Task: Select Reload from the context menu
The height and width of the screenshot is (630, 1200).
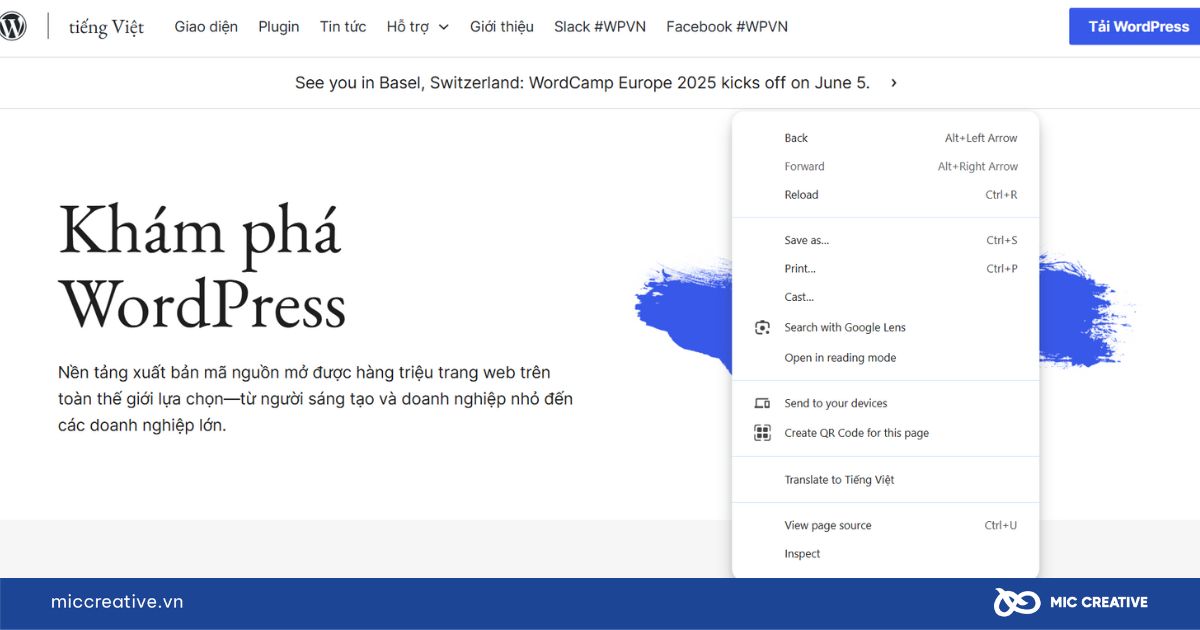Action: (886, 195)
